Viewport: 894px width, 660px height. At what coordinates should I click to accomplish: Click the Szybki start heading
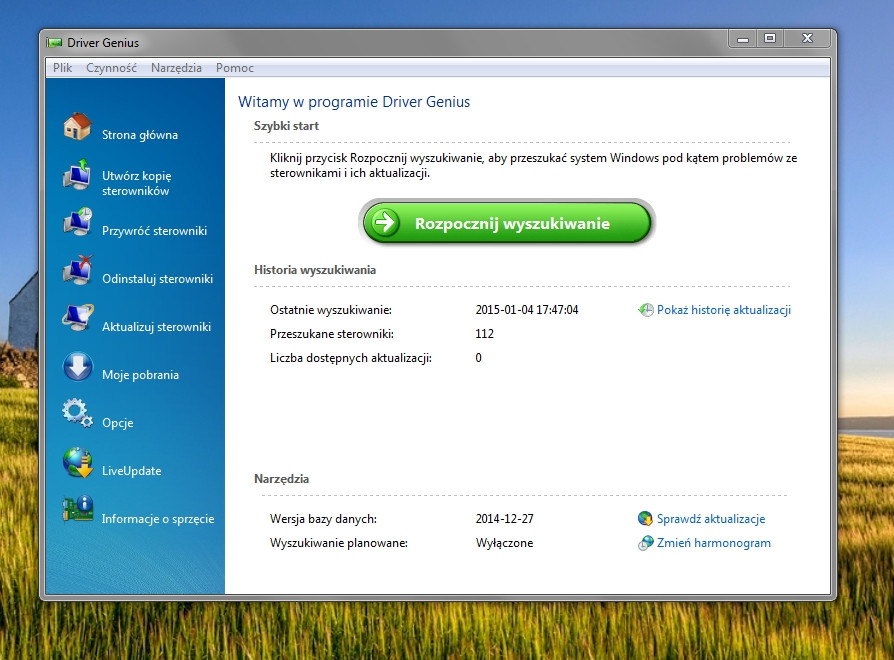point(286,126)
